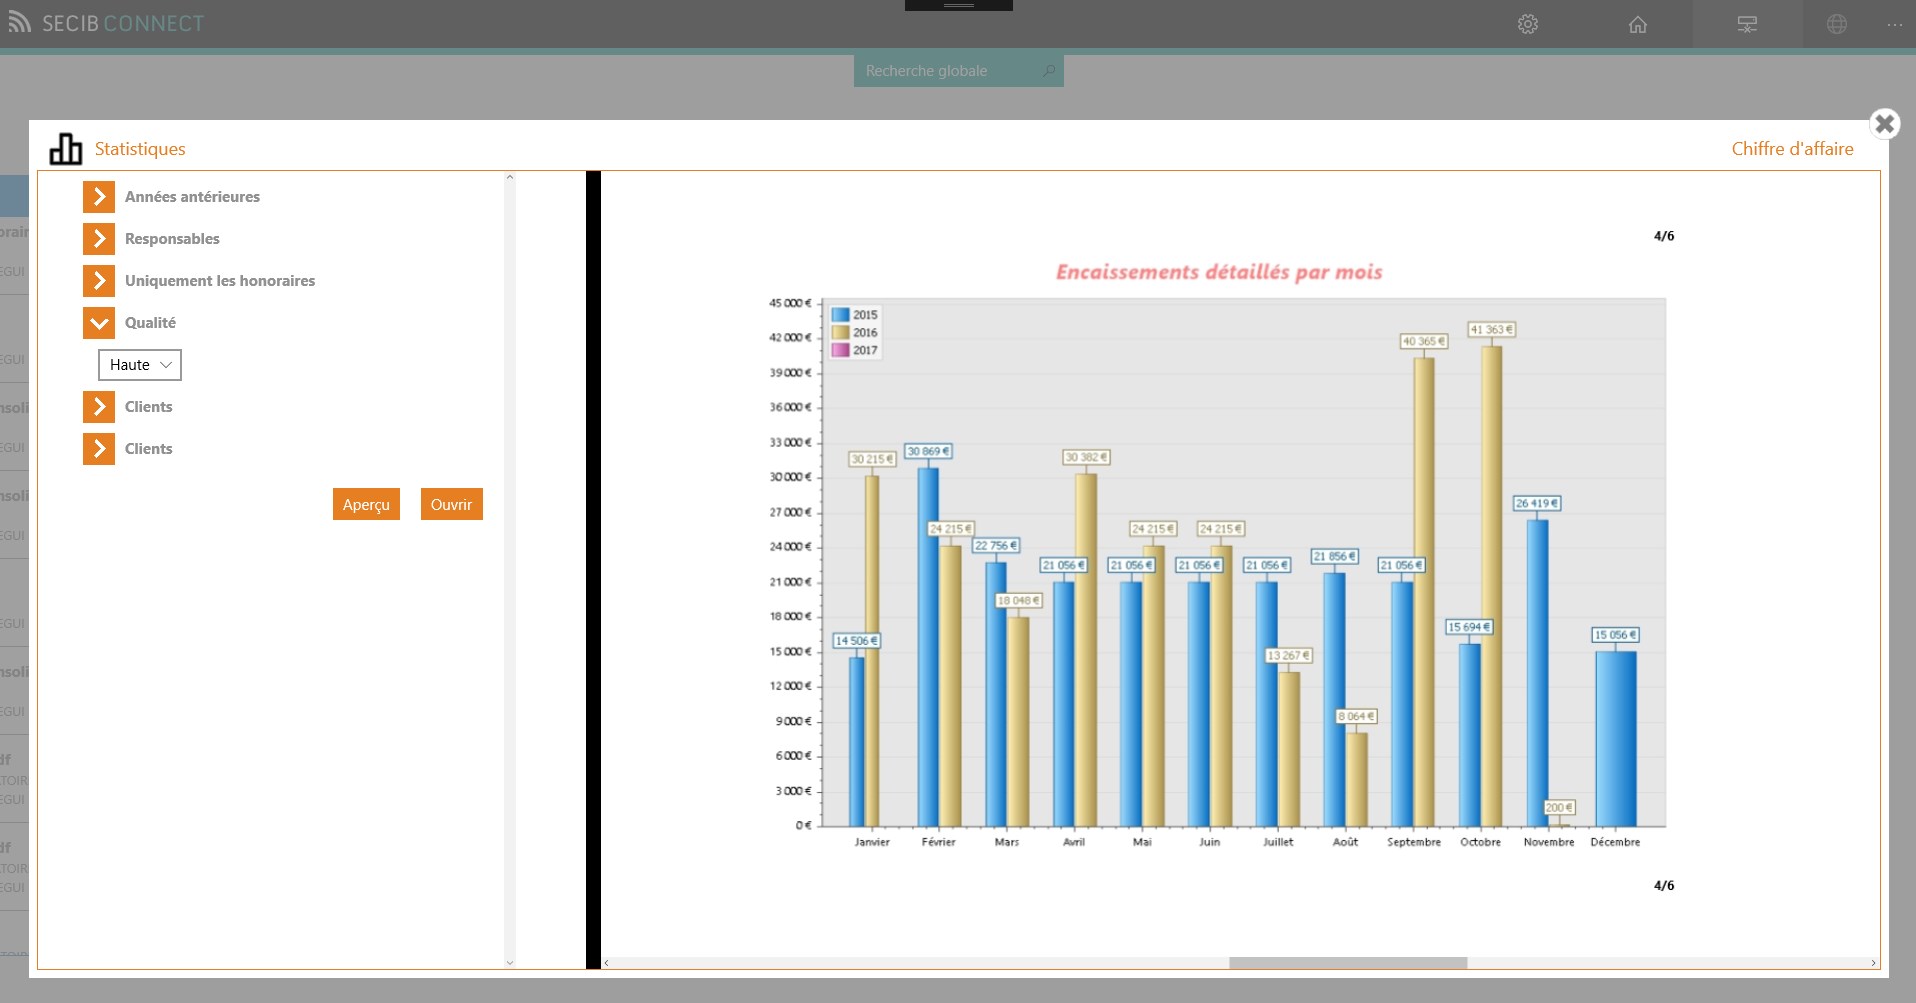Click the Aperçu button
1916x1003 pixels.
(366, 504)
